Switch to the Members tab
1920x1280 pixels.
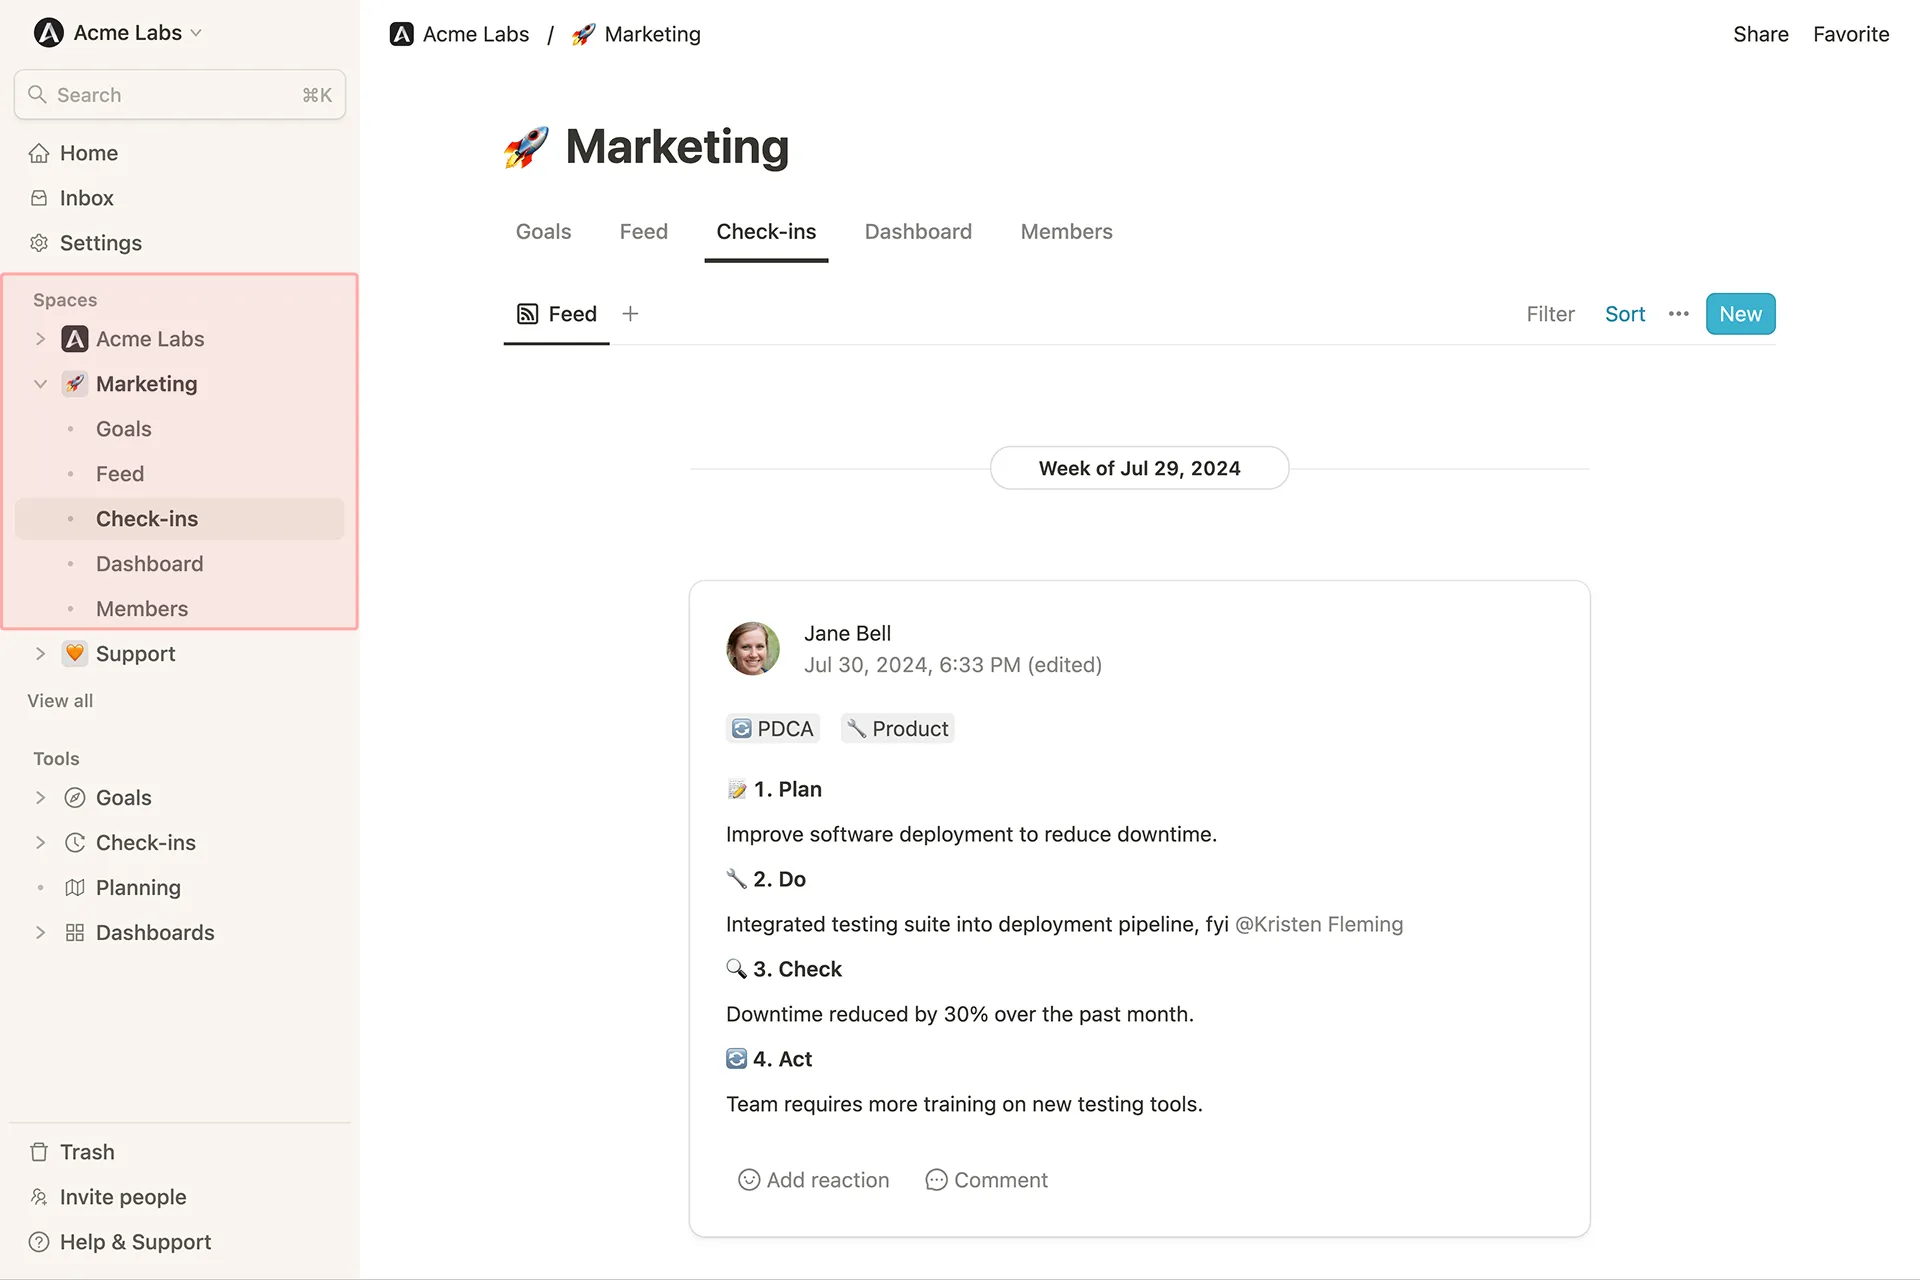1066,232
